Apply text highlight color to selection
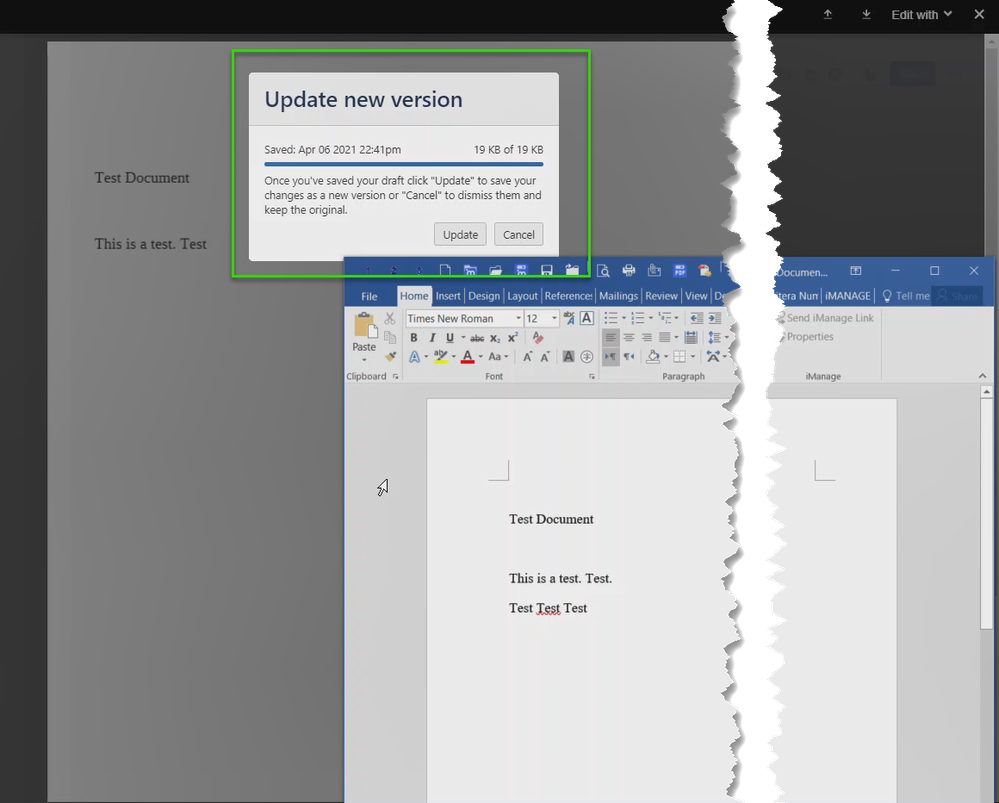The image size is (999, 803). pos(441,356)
